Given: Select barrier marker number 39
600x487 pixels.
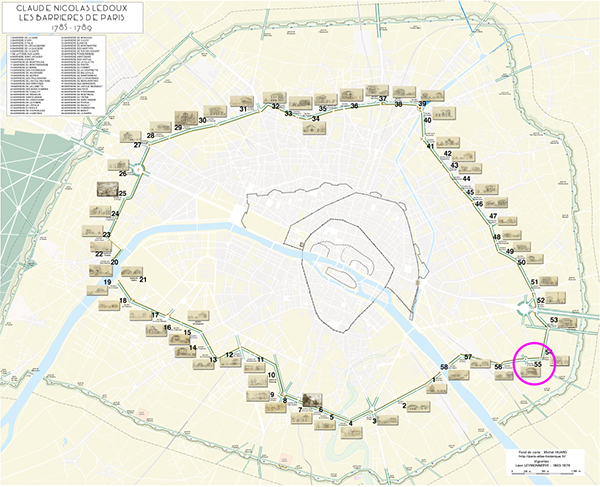Looking at the screenshot, I should point(423,104).
